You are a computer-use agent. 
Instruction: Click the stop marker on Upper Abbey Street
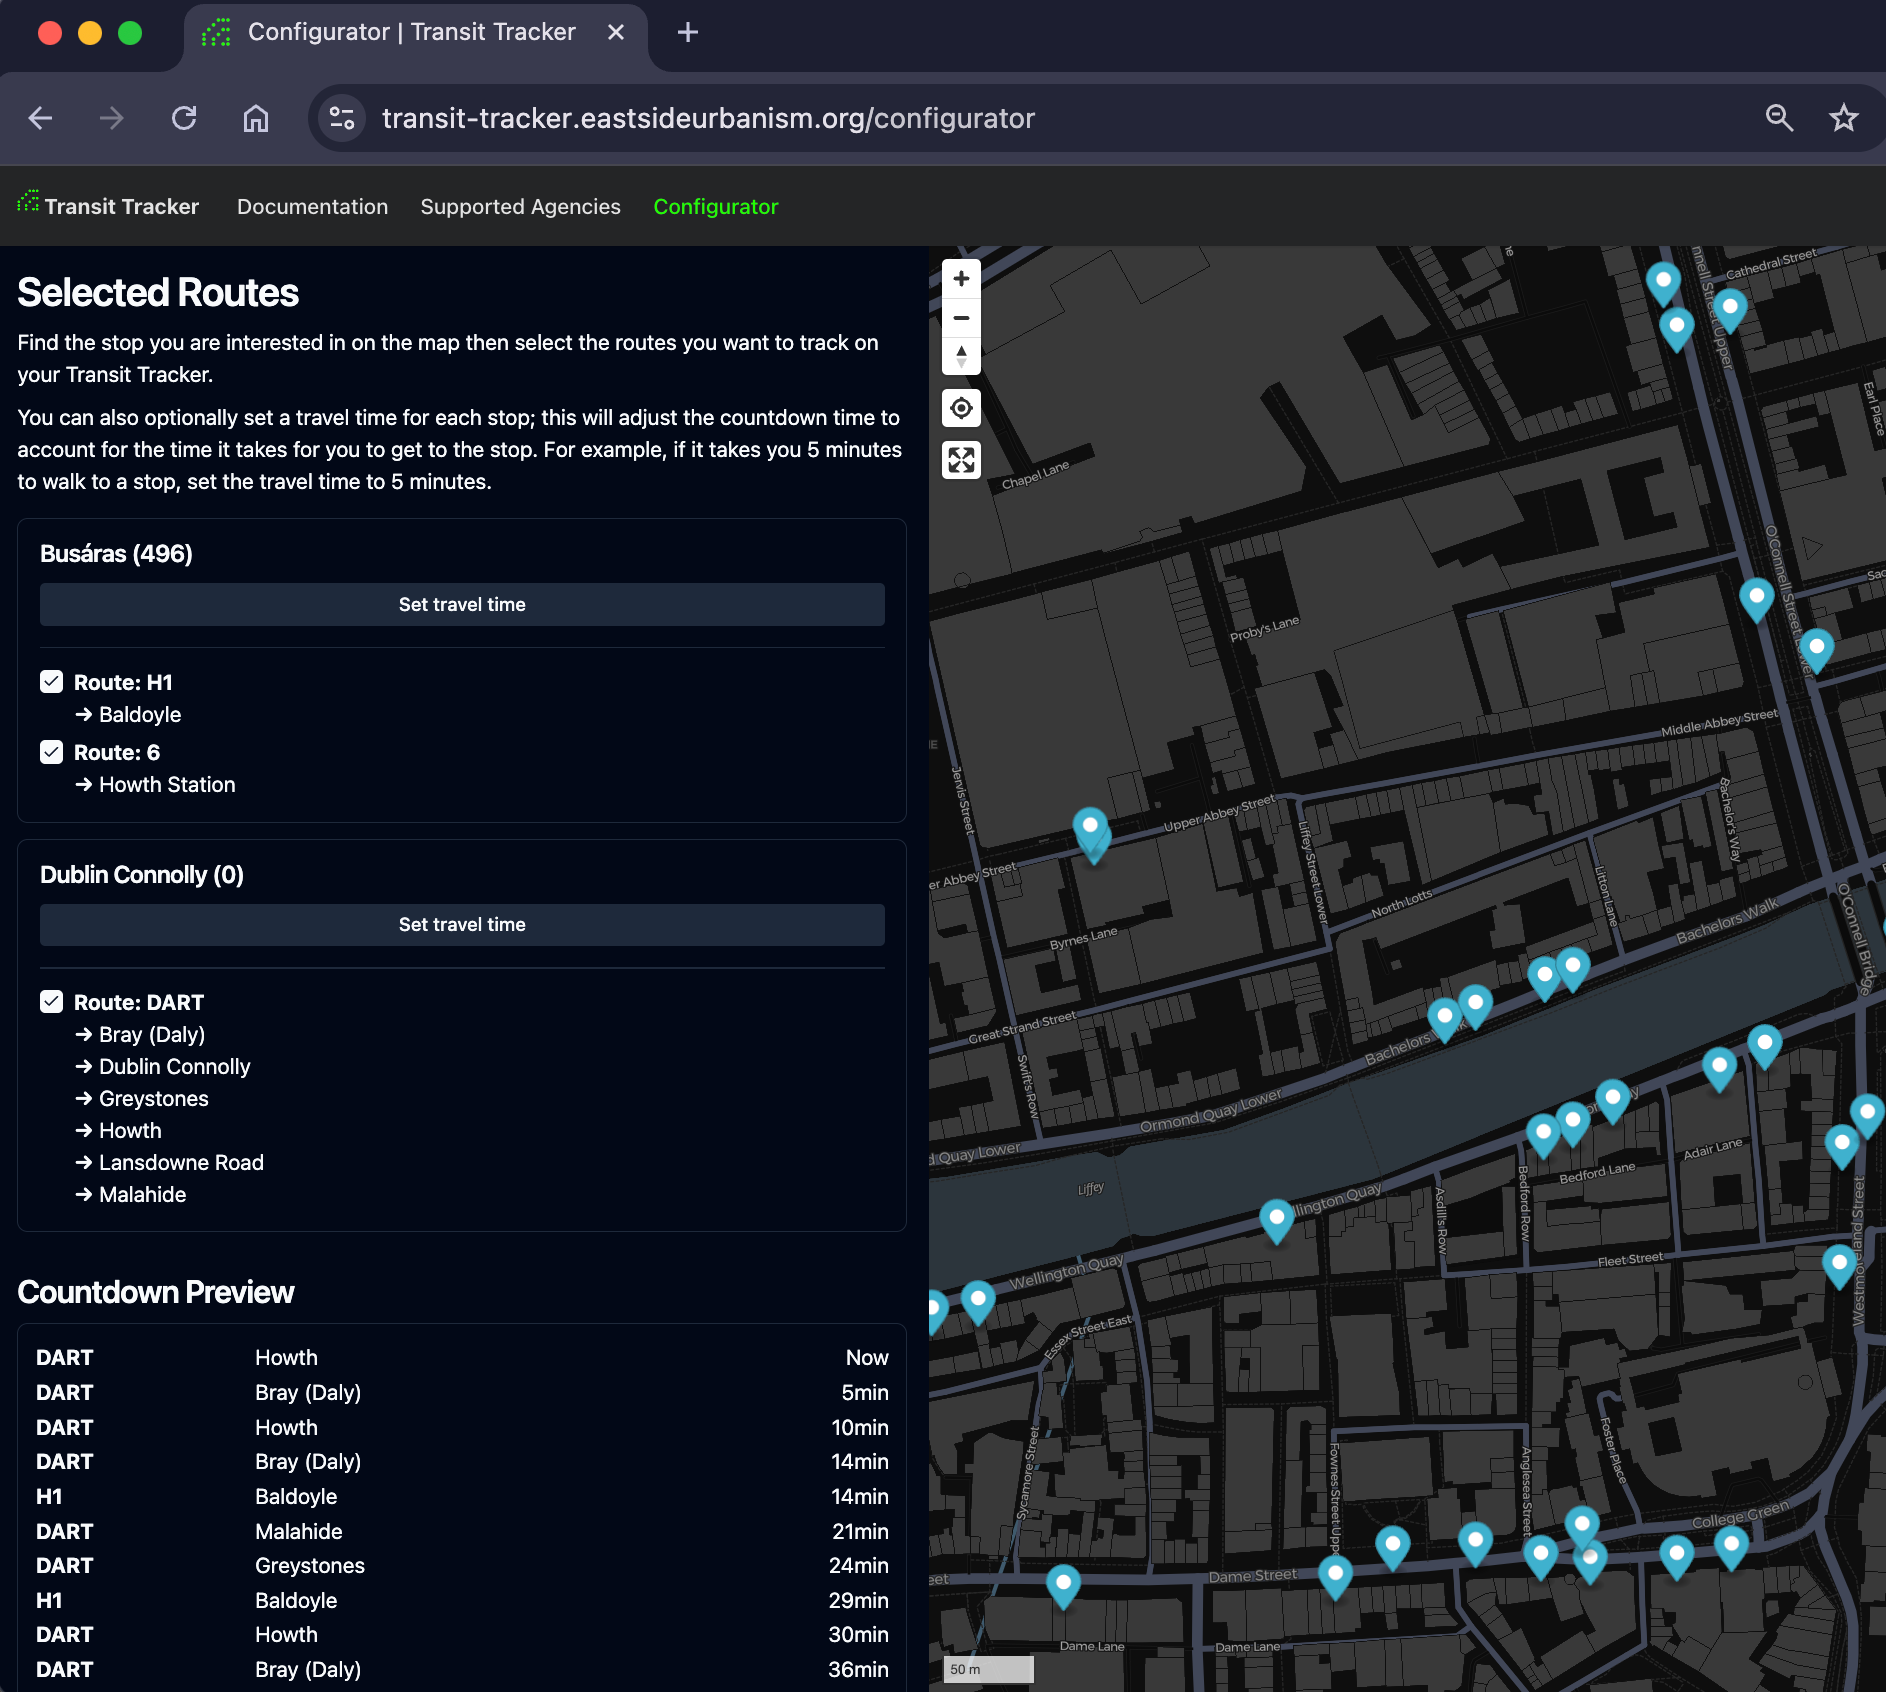point(1090,828)
